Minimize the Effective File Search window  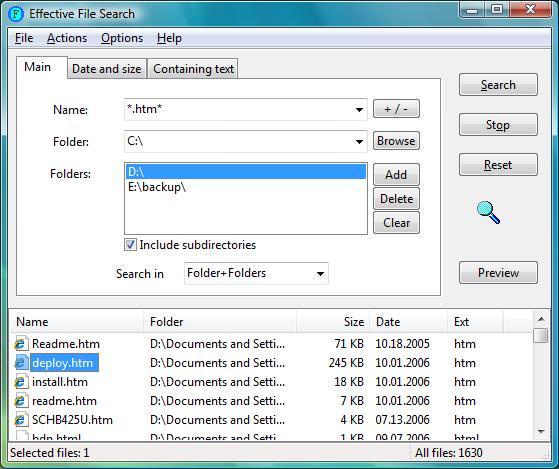472,10
